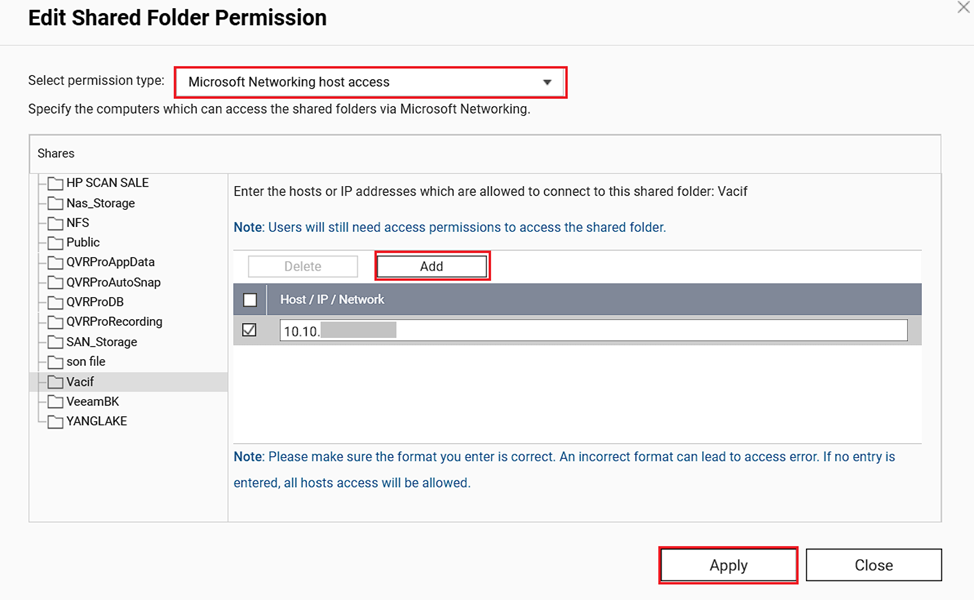The height and width of the screenshot is (600, 974).
Task: Click the YANGLAKE folder icon
Action: tap(56, 422)
